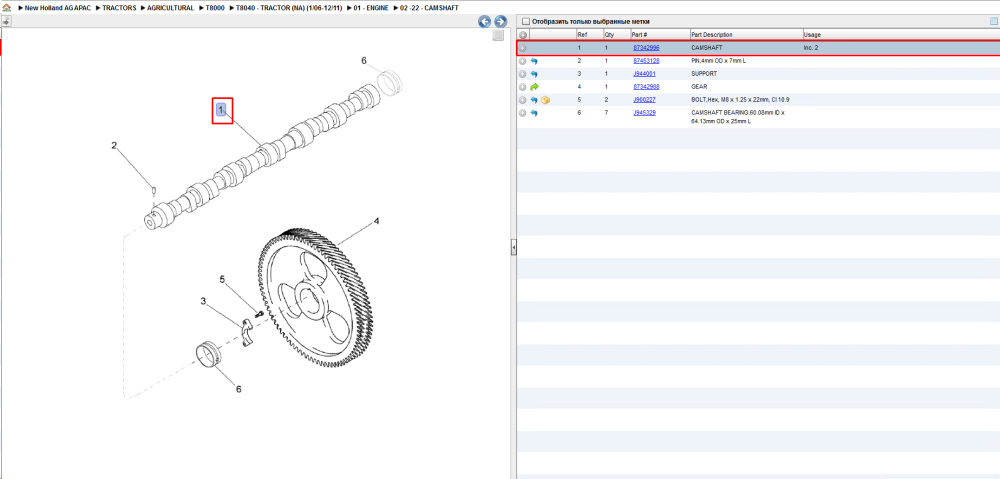
Task: Open the AGRICULTURAL breadcrumb
Action: tap(170, 8)
